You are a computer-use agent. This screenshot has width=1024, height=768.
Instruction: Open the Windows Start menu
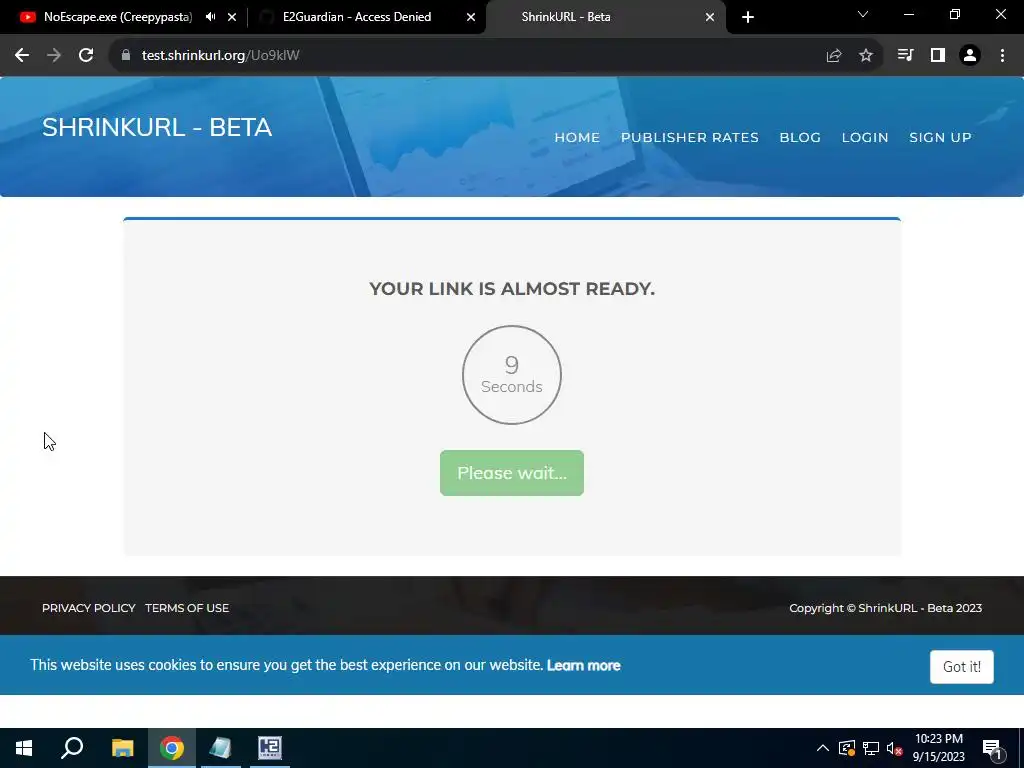click(24, 748)
